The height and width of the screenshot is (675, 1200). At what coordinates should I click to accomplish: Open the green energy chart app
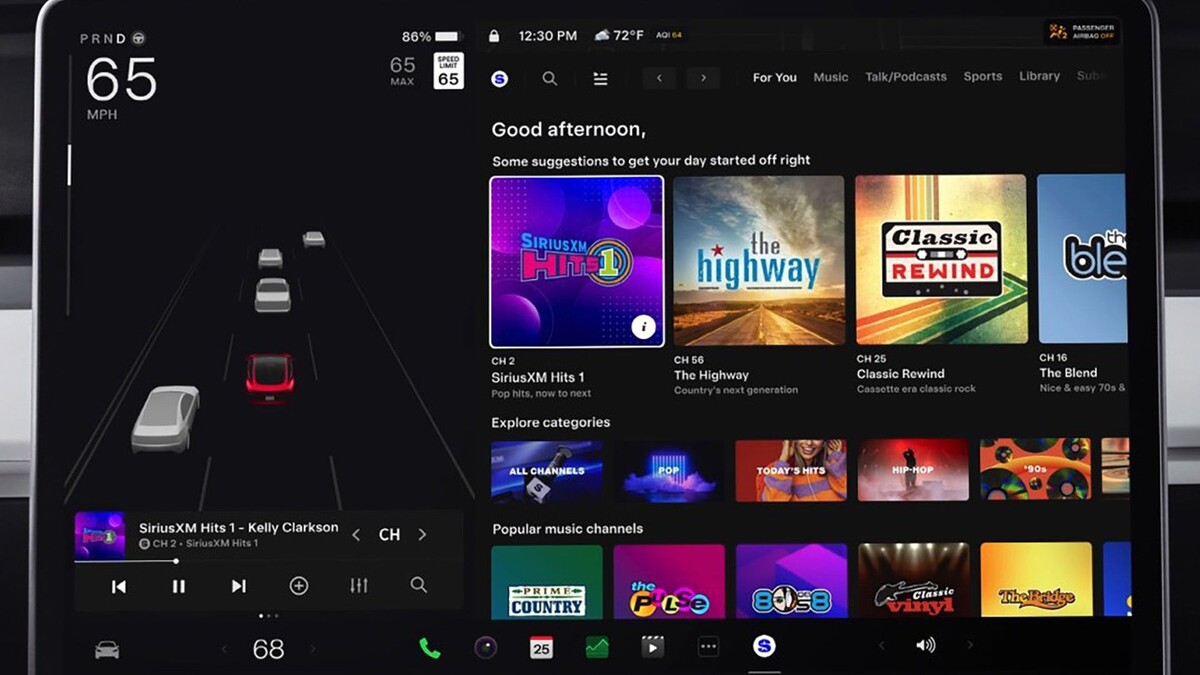[597, 648]
